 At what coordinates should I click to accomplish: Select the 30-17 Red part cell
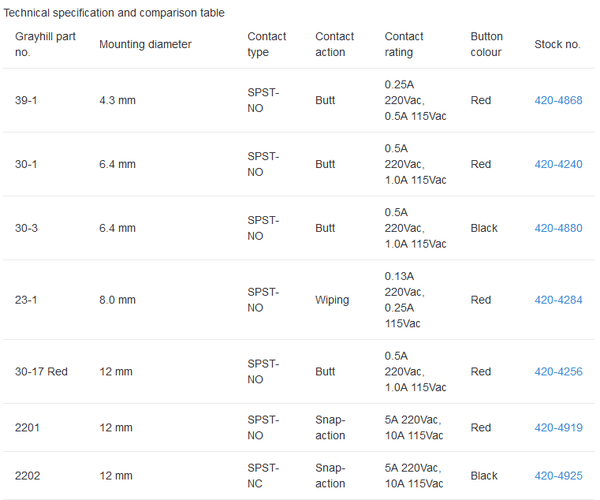click(x=41, y=372)
